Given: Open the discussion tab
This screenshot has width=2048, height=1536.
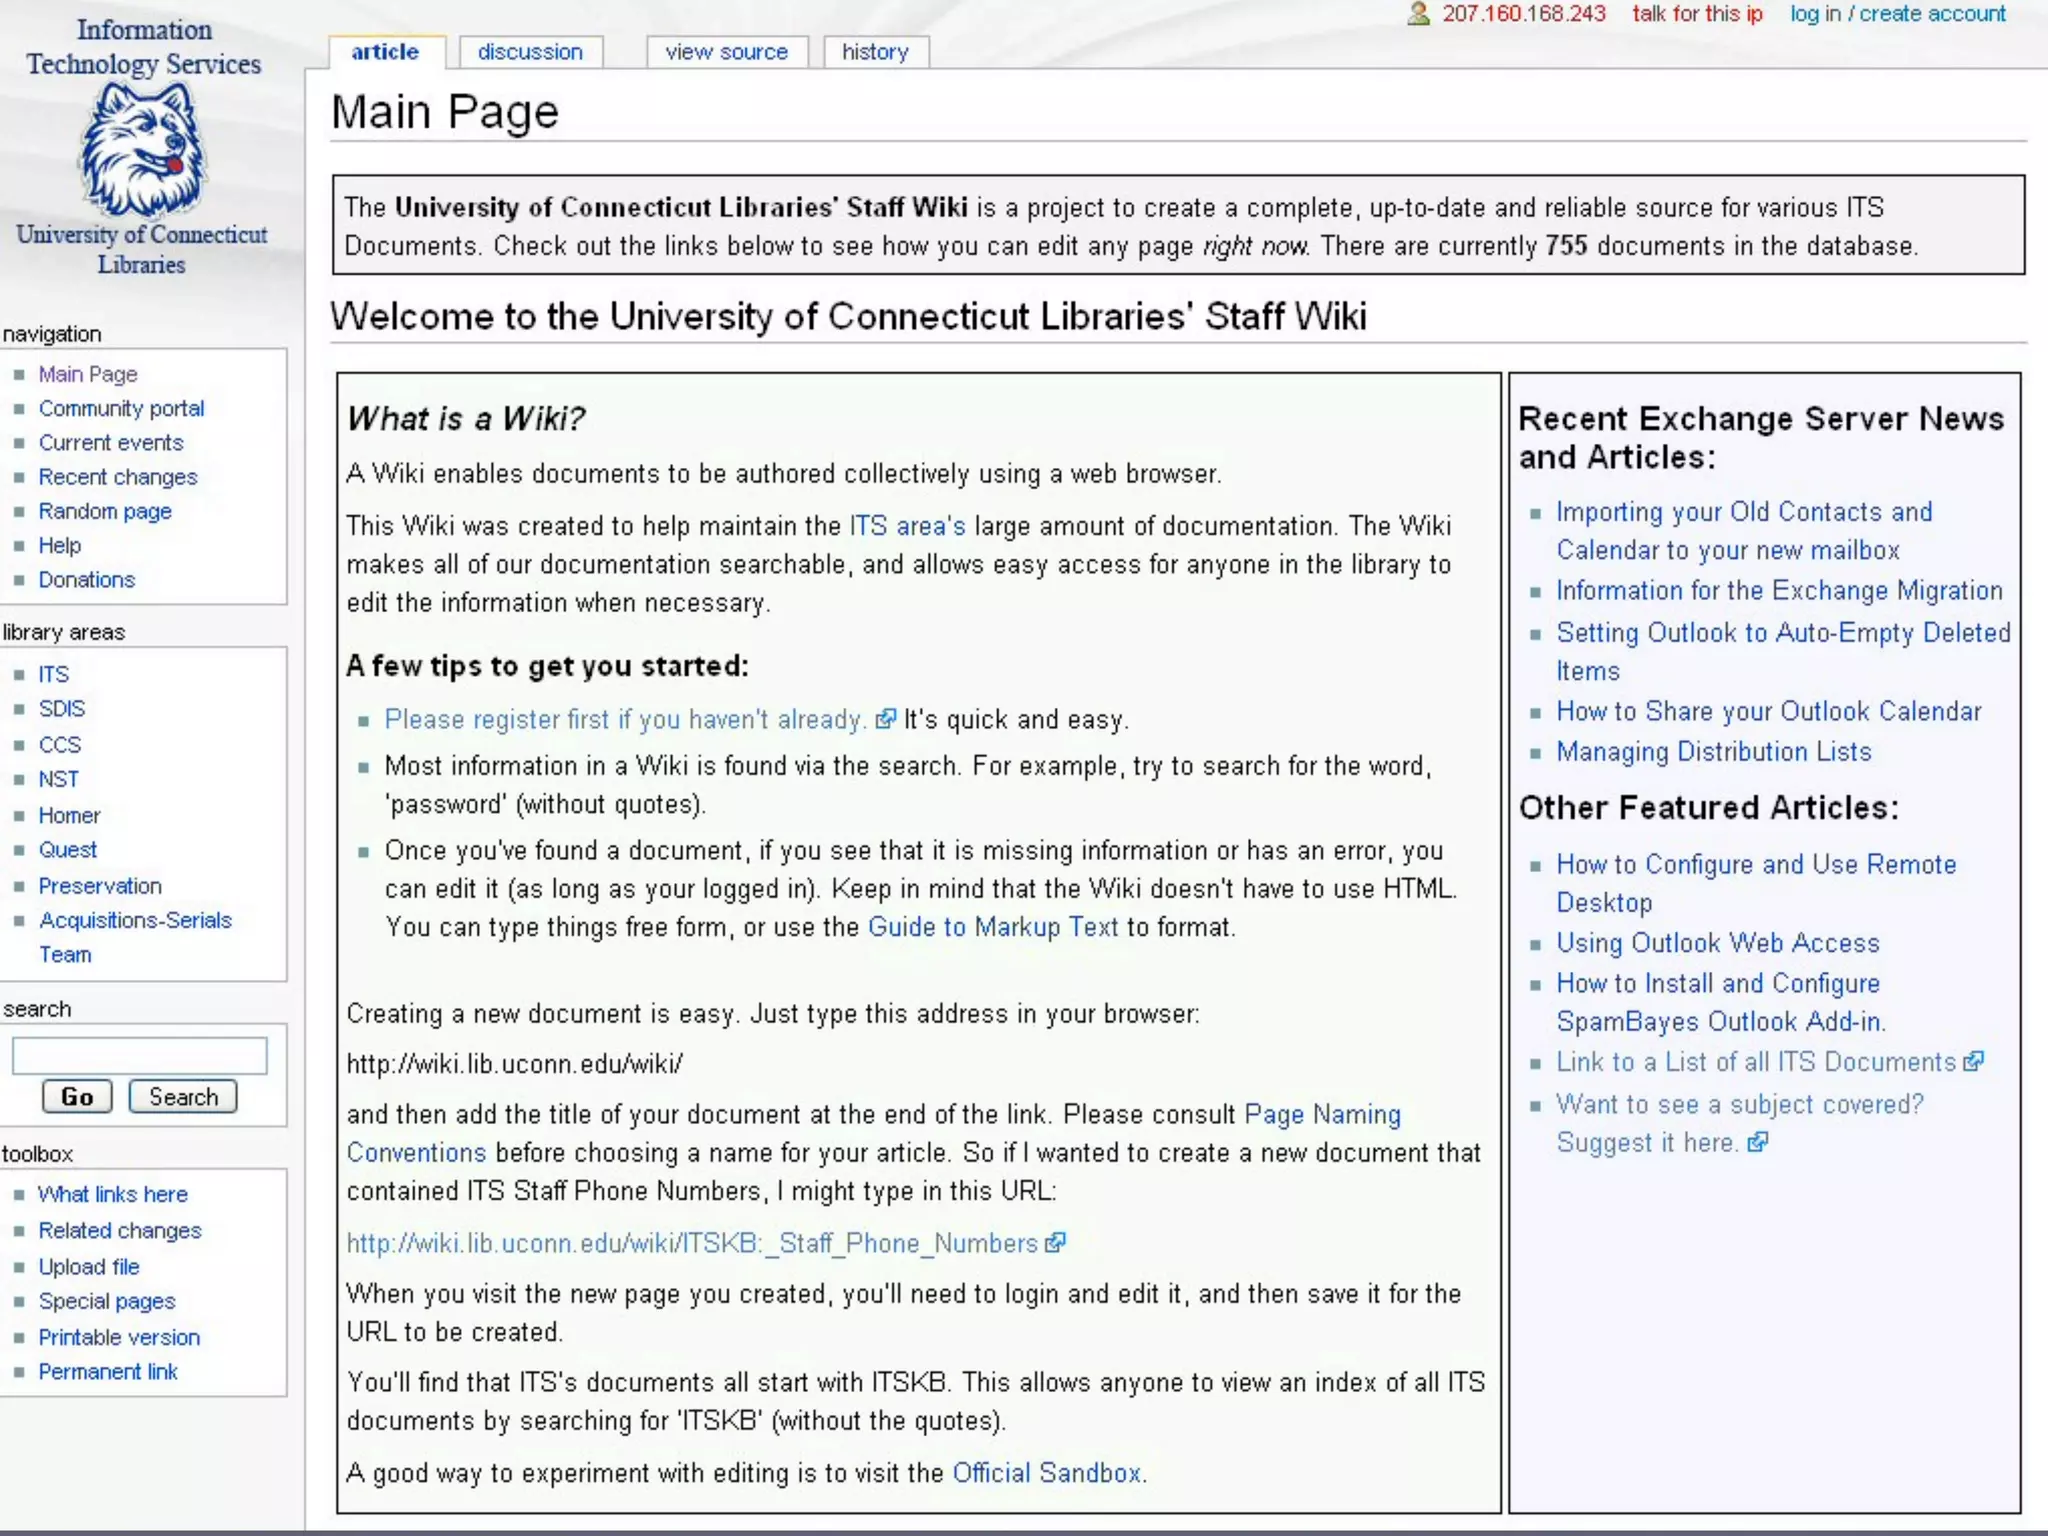Looking at the screenshot, I should pyautogui.click(x=530, y=52).
